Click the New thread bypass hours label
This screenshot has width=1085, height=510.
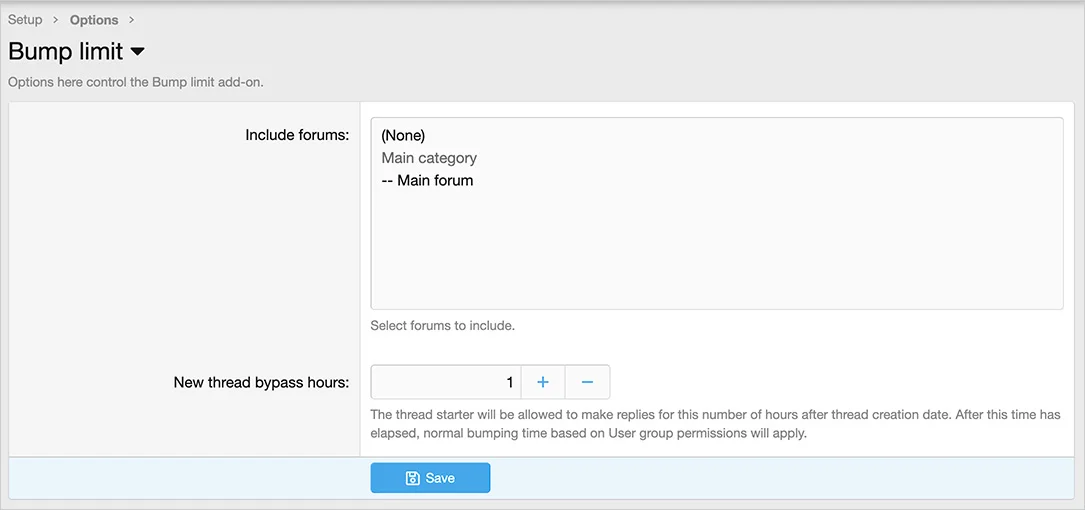click(x=261, y=382)
